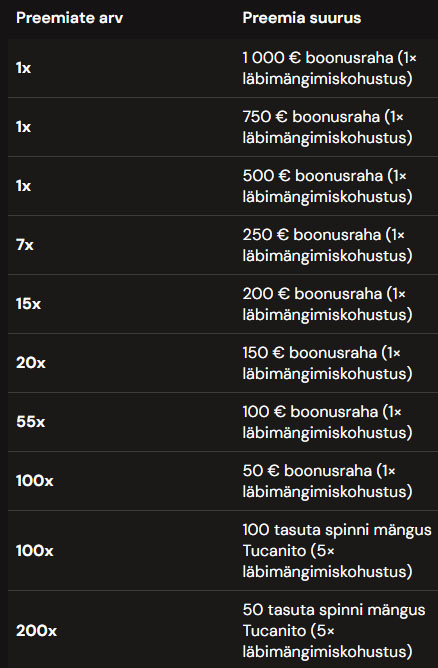Select the 250 € boonusraha prize text

(x=327, y=245)
